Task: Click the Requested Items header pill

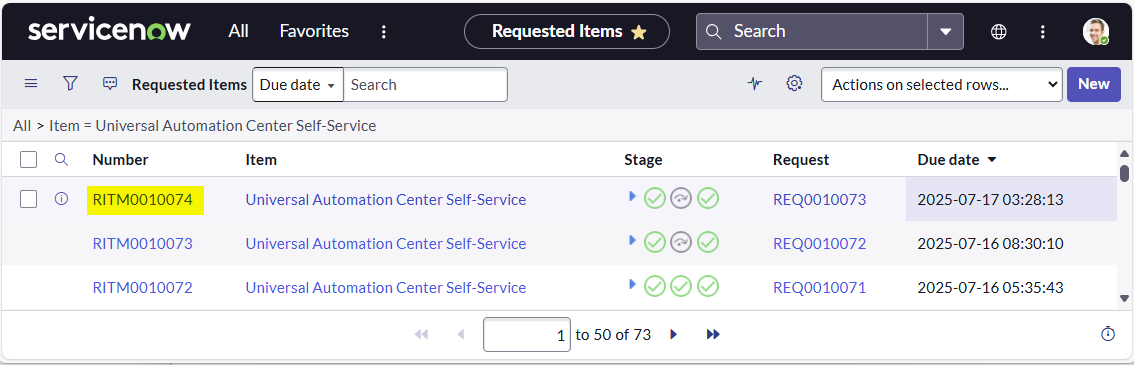Action: 566,31
